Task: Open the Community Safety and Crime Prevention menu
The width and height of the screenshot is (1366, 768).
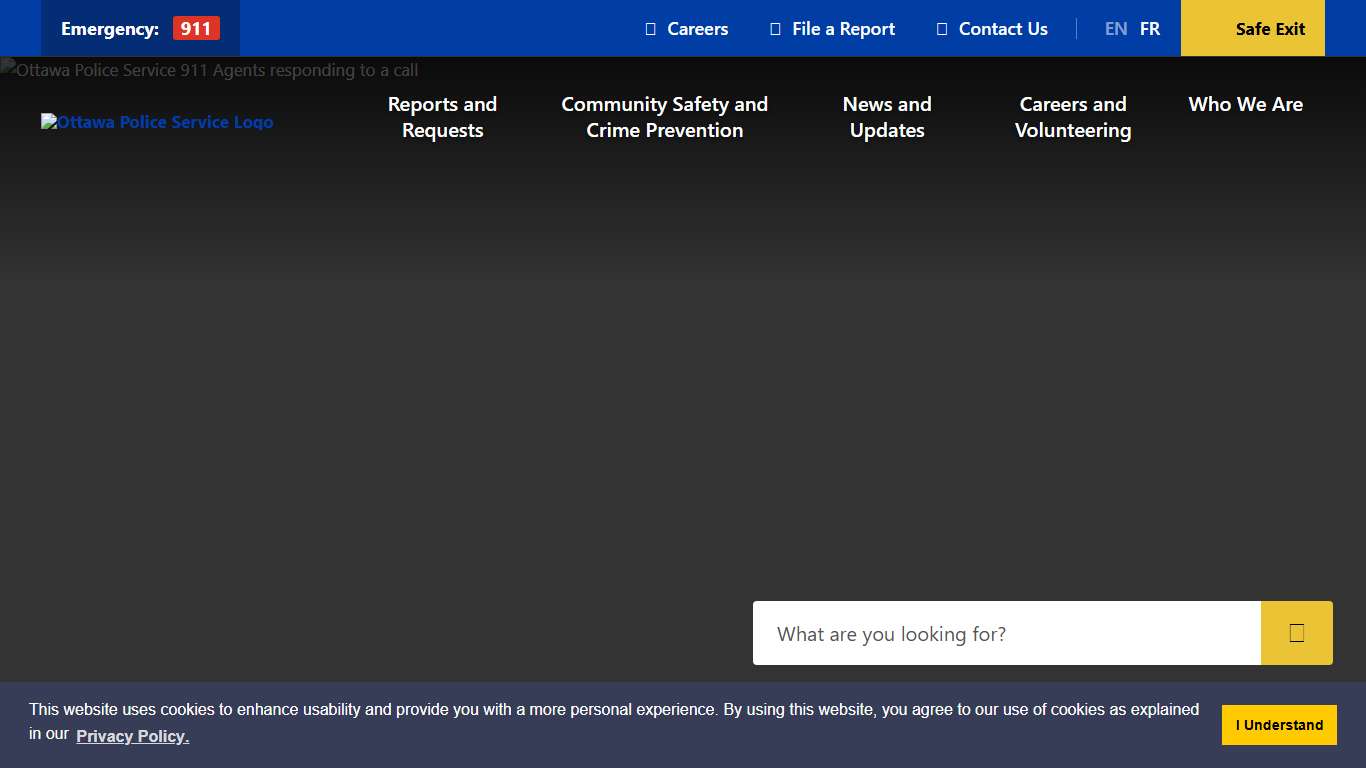Action: pos(665,117)
